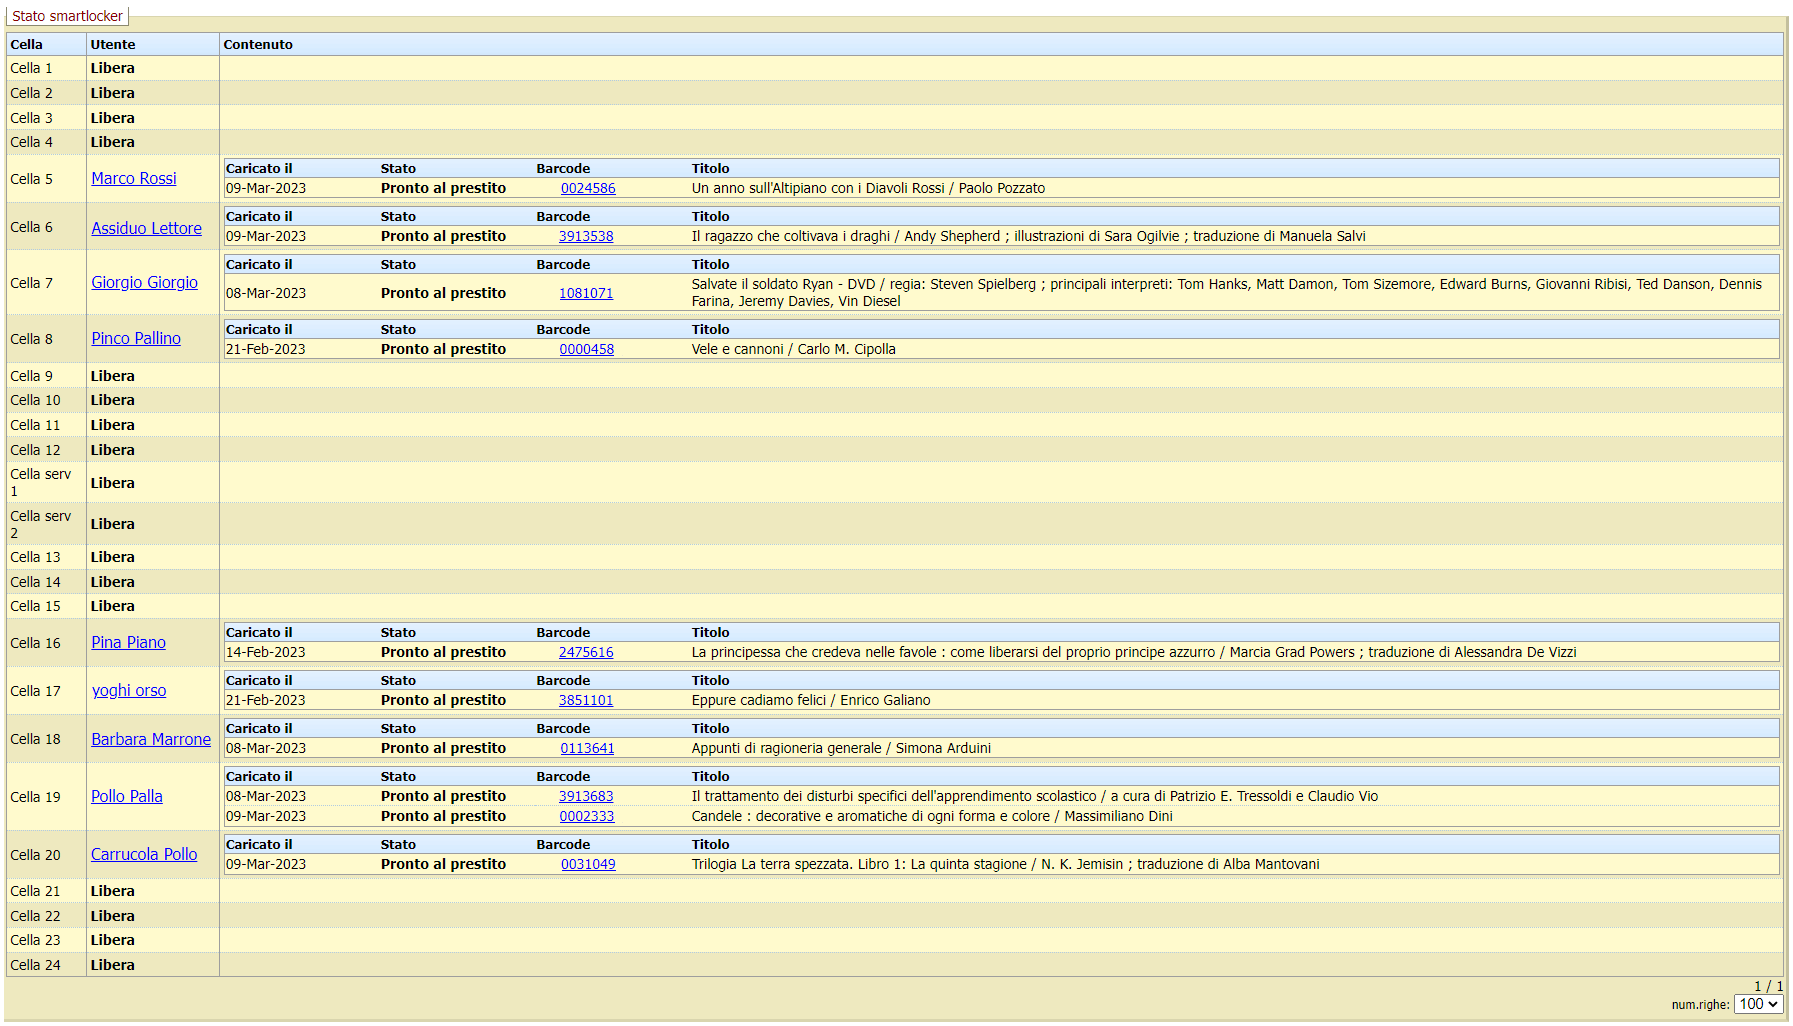Open user profile yoghi orso
1793x1026 pixels.
pos(128,690)
